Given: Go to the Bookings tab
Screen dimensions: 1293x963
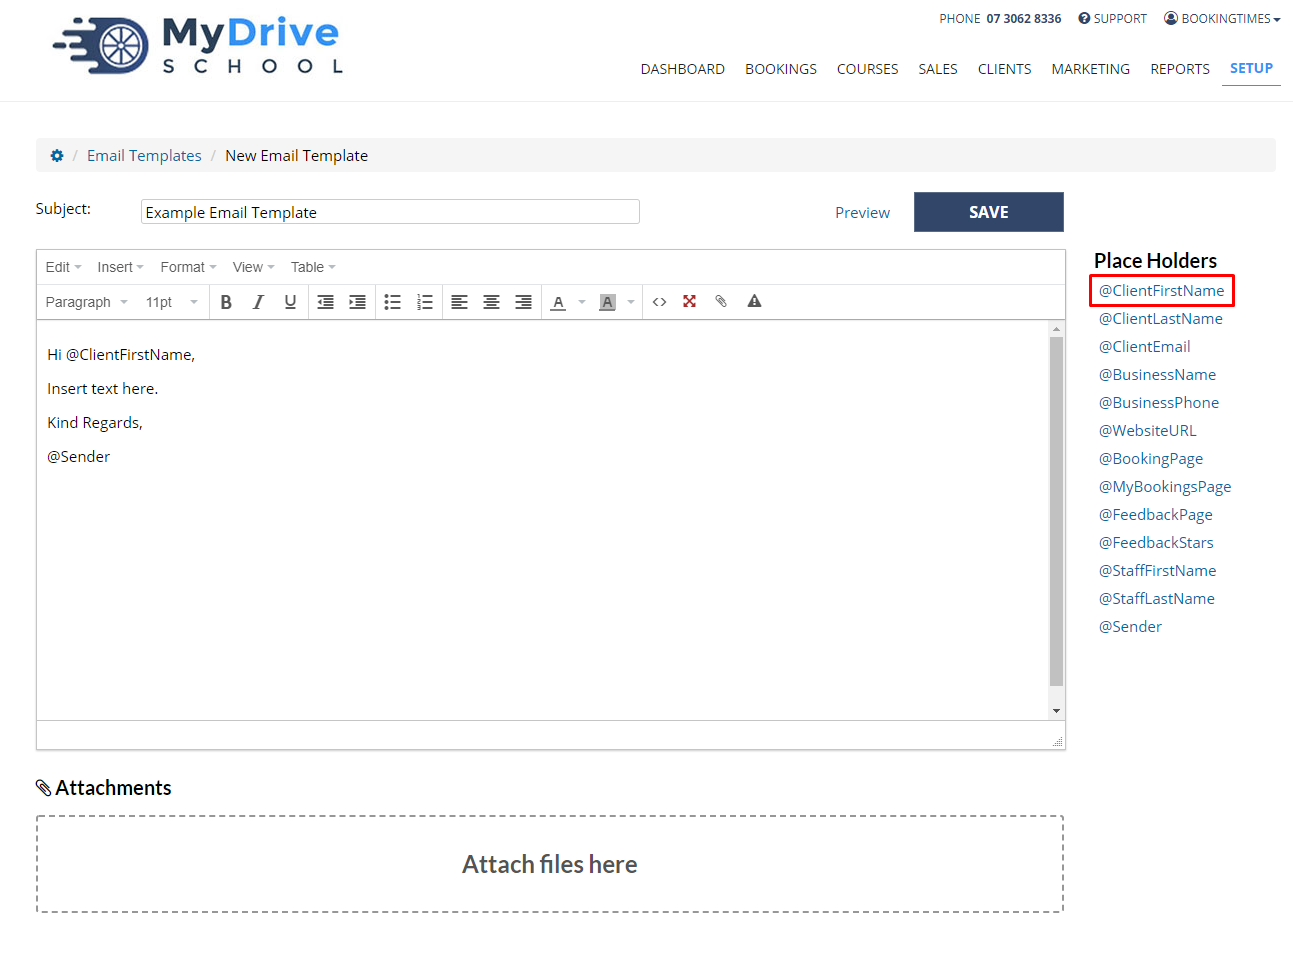Looking at the screenshot, I should pyautogui.click(x=781, y=69).
